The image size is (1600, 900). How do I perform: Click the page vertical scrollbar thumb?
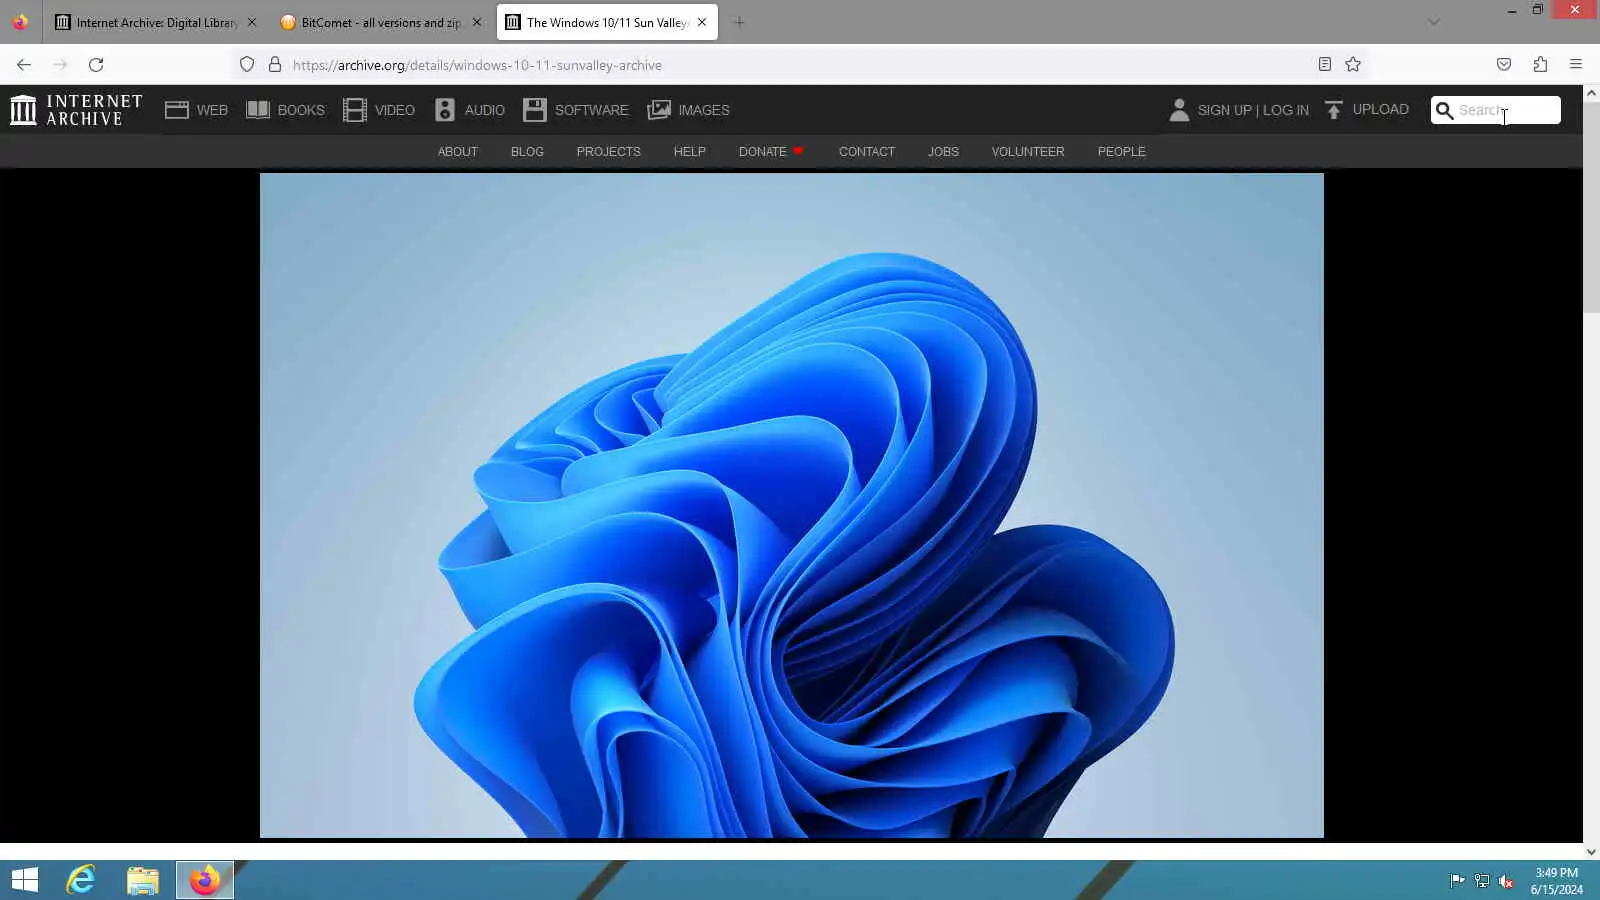pyautogui.click(x=1591, y=207)
